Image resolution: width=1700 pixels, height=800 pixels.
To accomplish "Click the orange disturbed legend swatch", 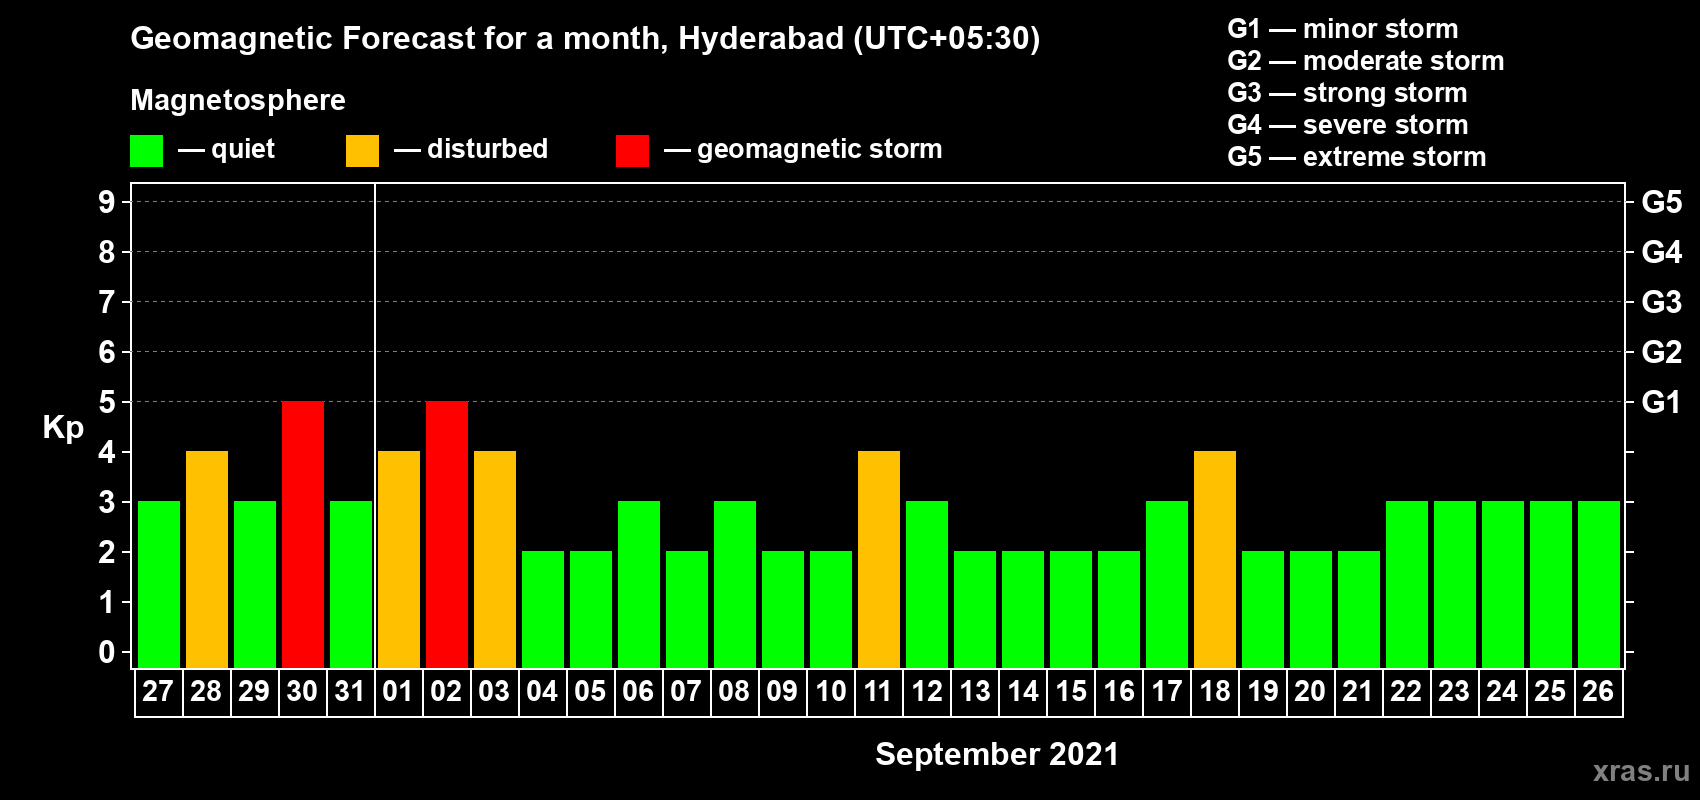I will pos(362,151).
